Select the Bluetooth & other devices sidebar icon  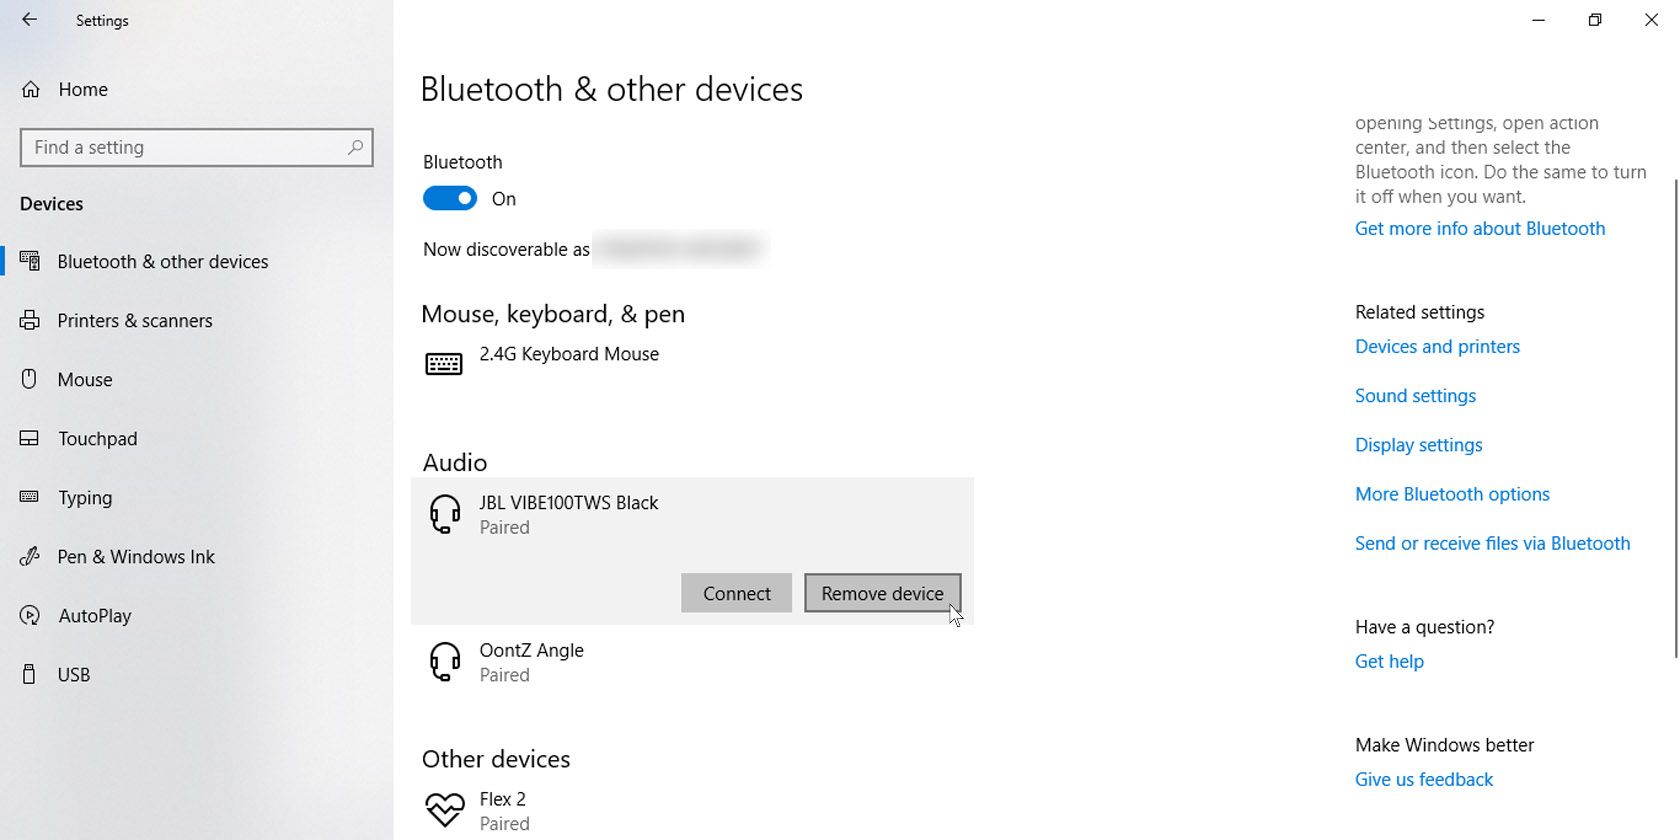point(29,261)
